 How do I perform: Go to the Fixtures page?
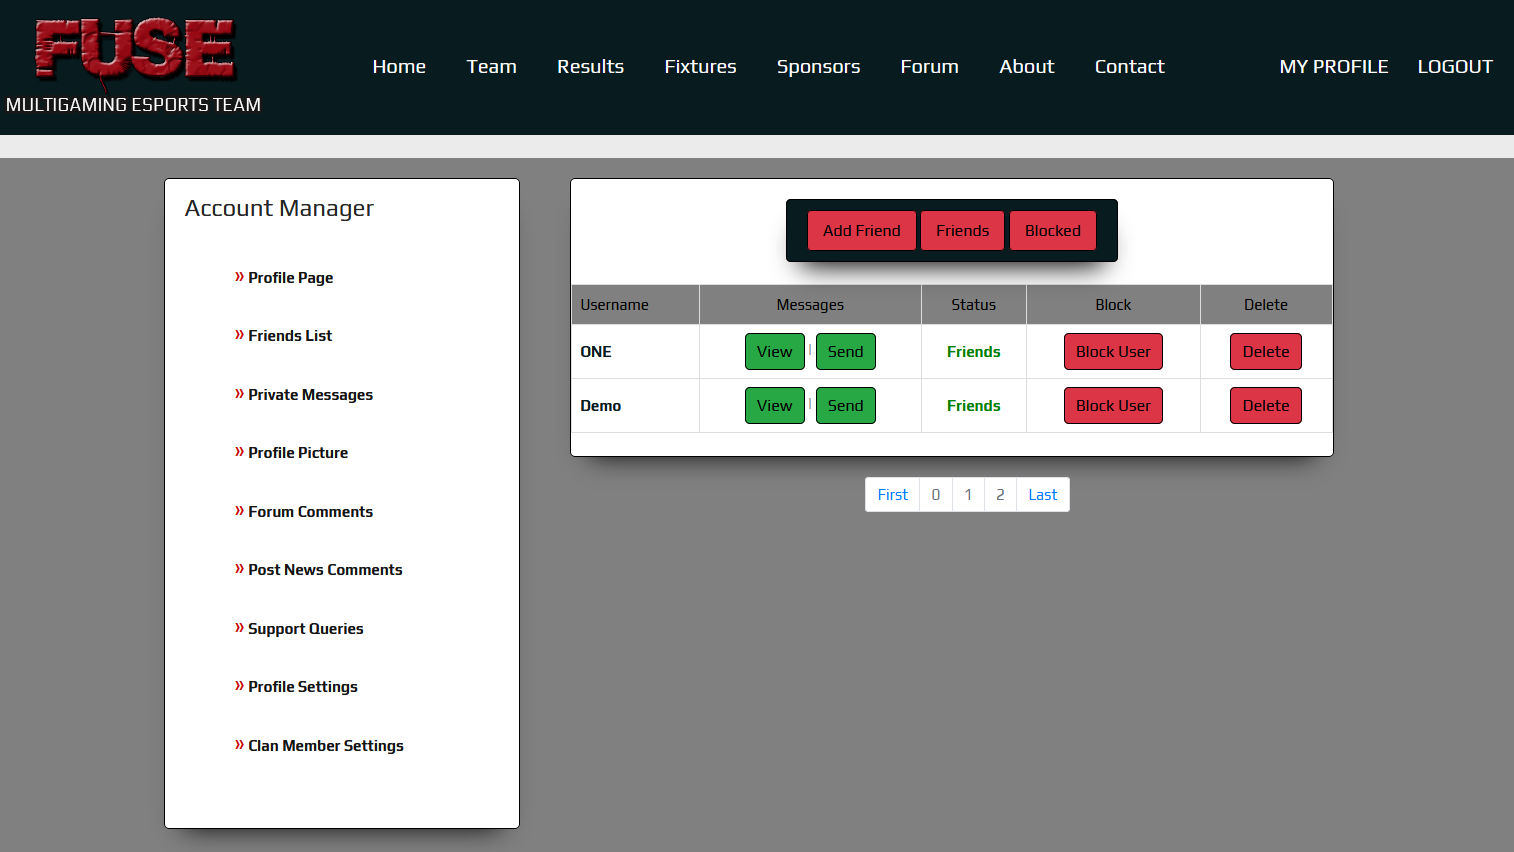(700, 67)
